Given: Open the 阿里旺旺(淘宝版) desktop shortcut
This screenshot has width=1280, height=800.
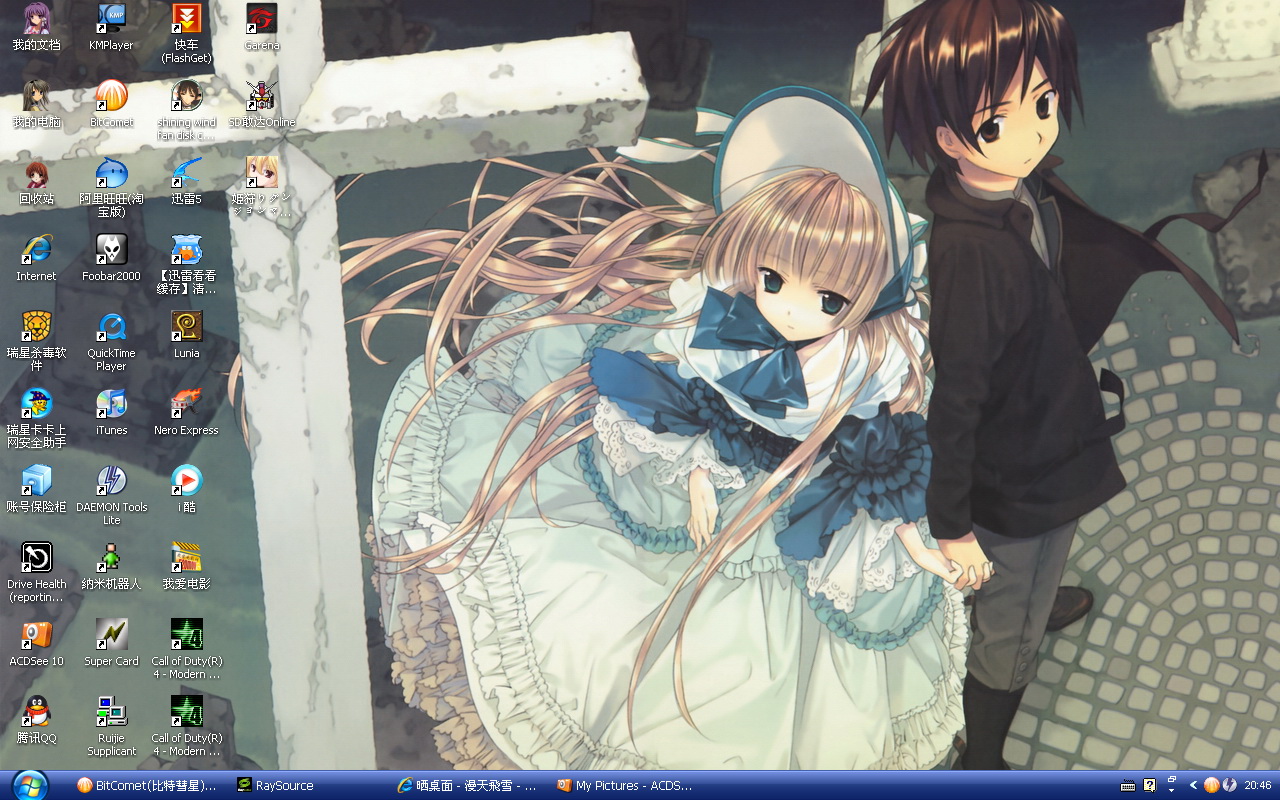Looking at the screenshot, I should 111,187.
